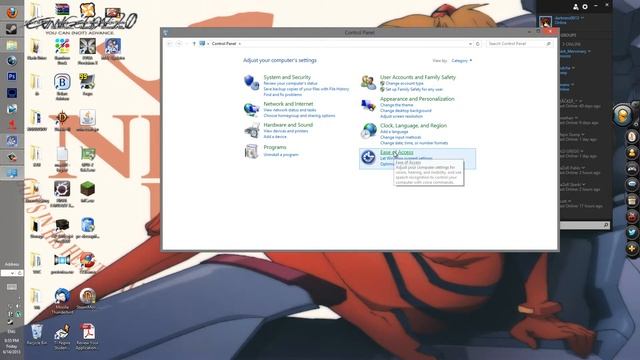Click View network status and tasks
This screenshot has height=360, width=640.
tap(290, 110)
